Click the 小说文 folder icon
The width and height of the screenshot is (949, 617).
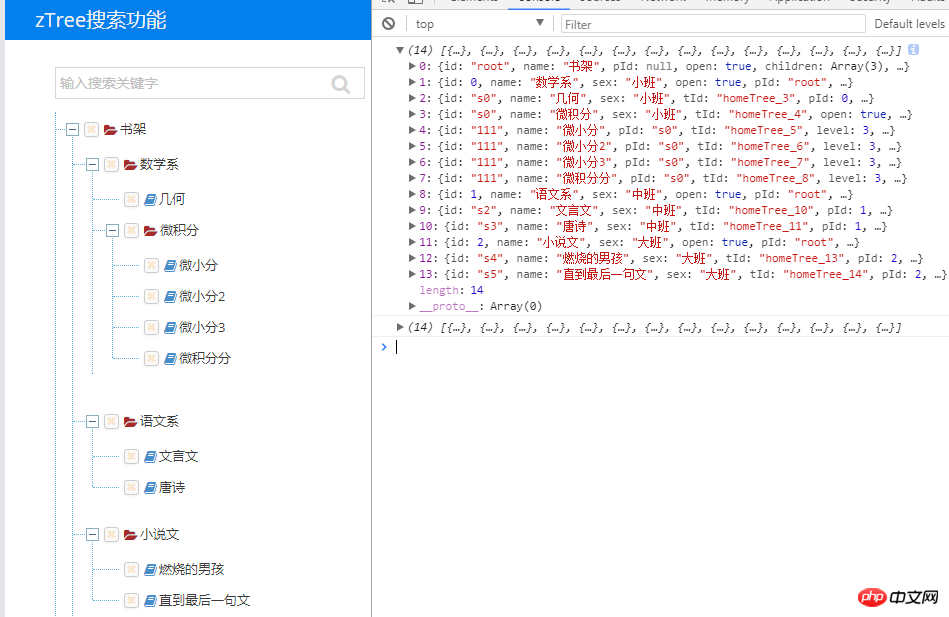130,535
